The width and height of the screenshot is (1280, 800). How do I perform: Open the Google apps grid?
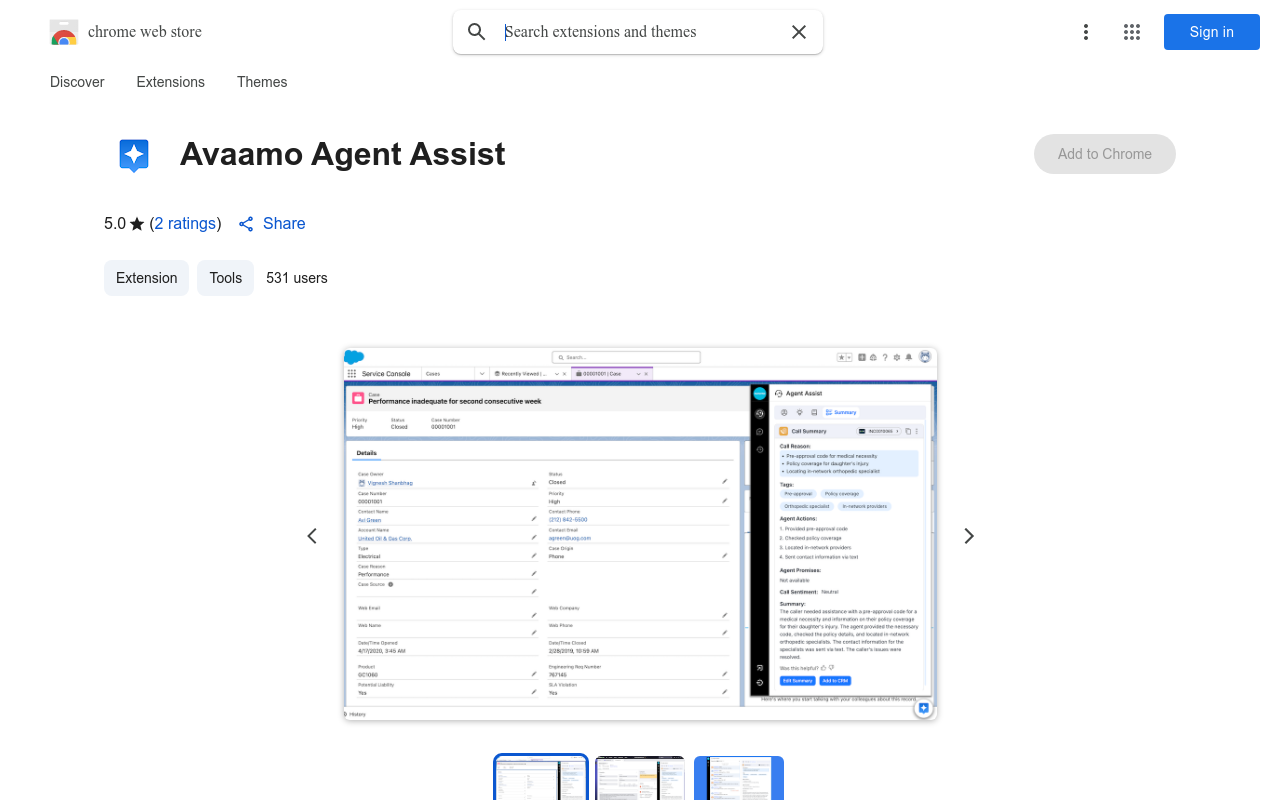pyautogui.click(x=1132, y=32)
